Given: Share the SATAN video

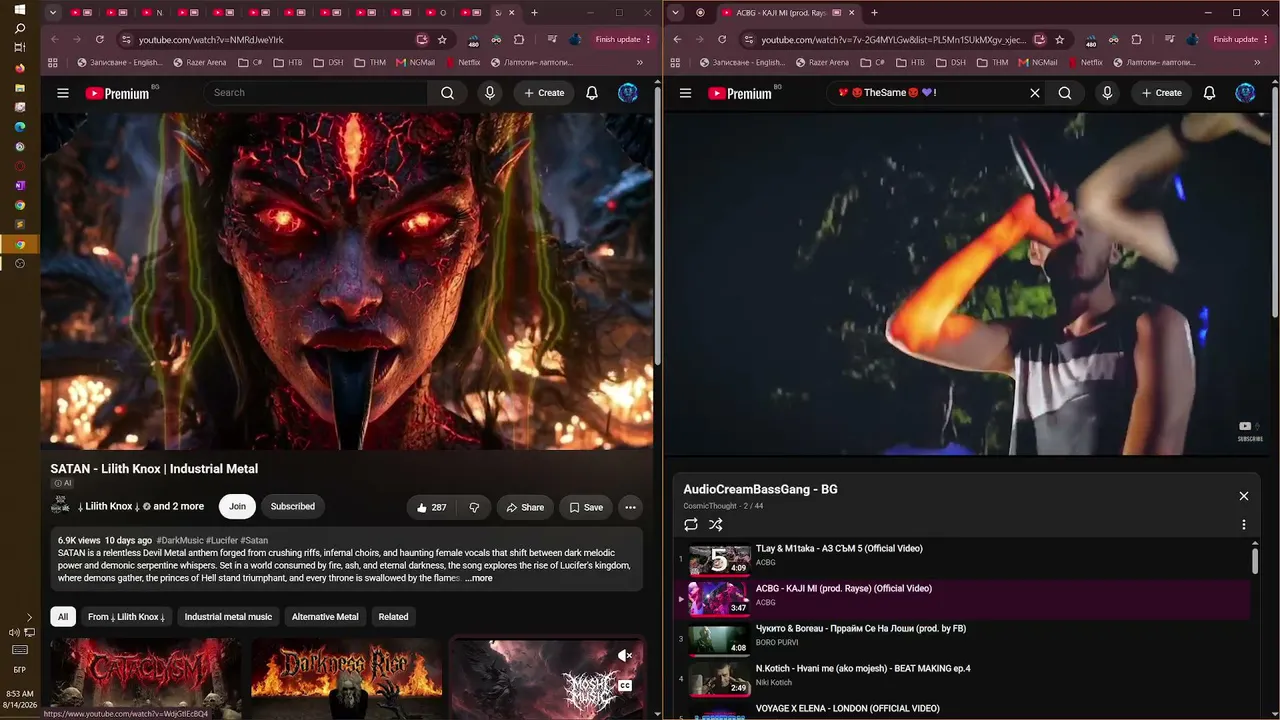Looking at the screenshot, I should 525,507.
